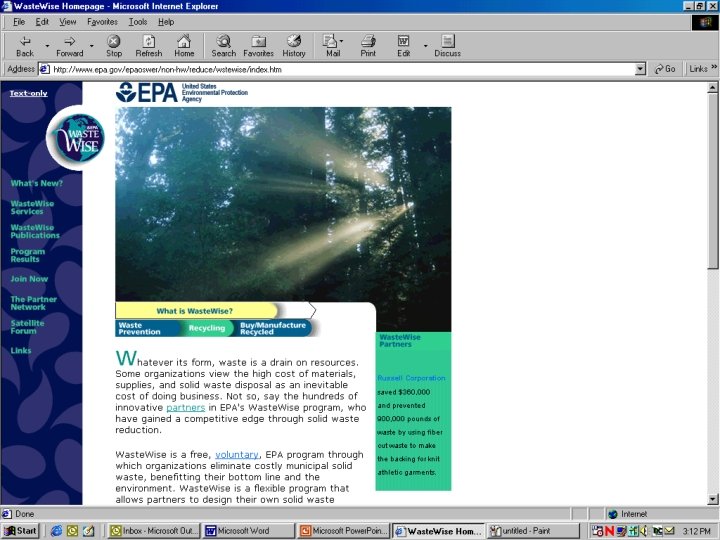Open the Edit menu
Screen dimensions: 720x540
coord(42,22)
